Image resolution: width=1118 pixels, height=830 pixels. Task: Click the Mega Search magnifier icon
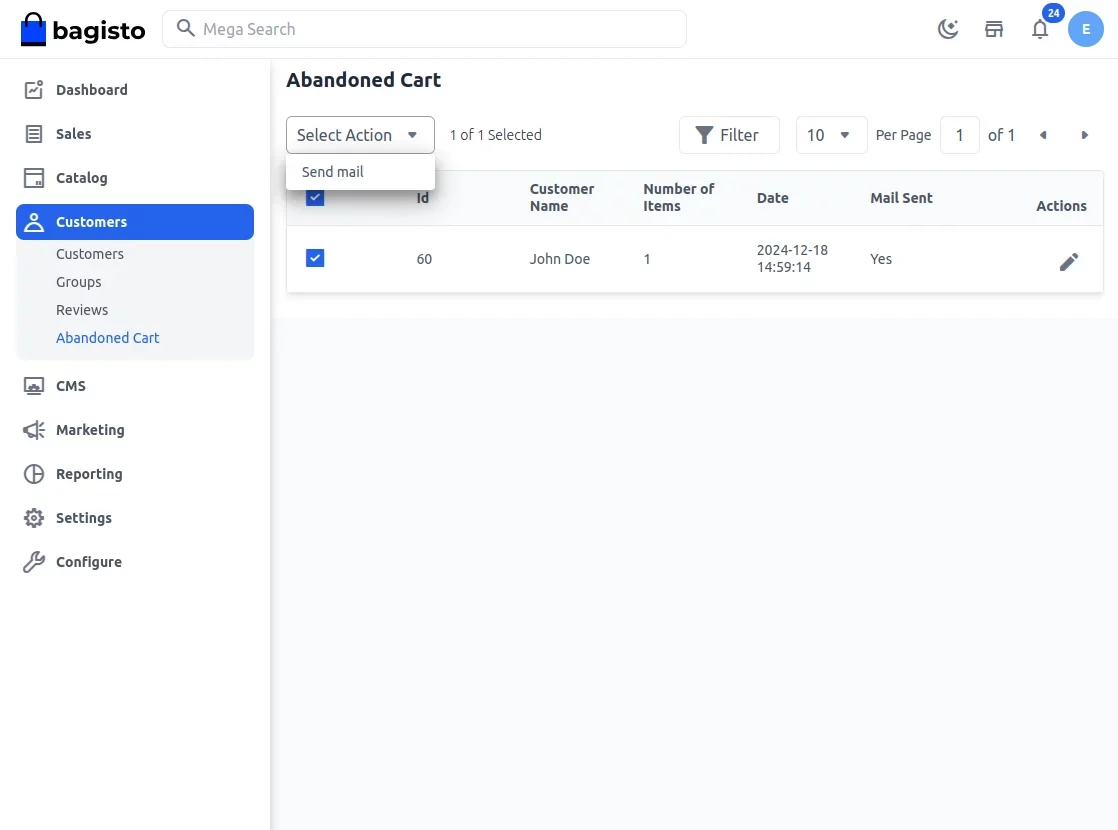click(185, 29)
